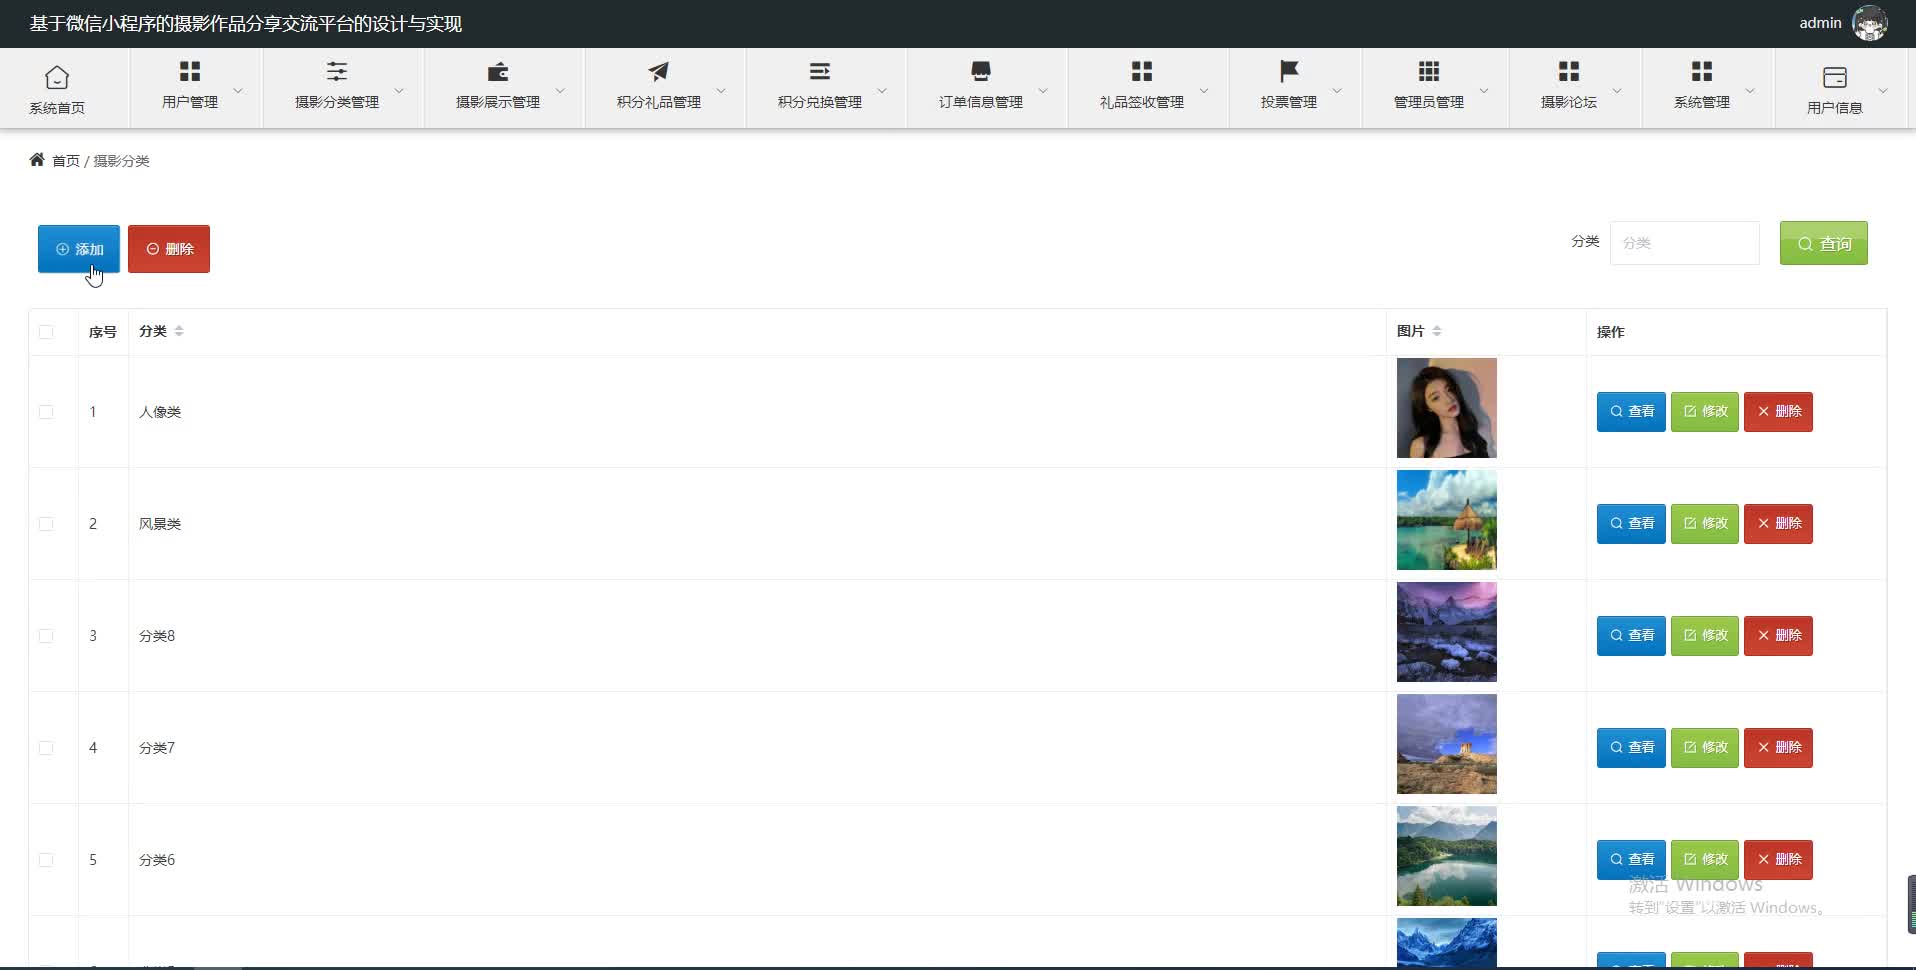Image resolution: width=1916 pixels, height=970 pixels.
Task: Check the row for 分类6
Action: pyautogui.click(x=46, y=860)
